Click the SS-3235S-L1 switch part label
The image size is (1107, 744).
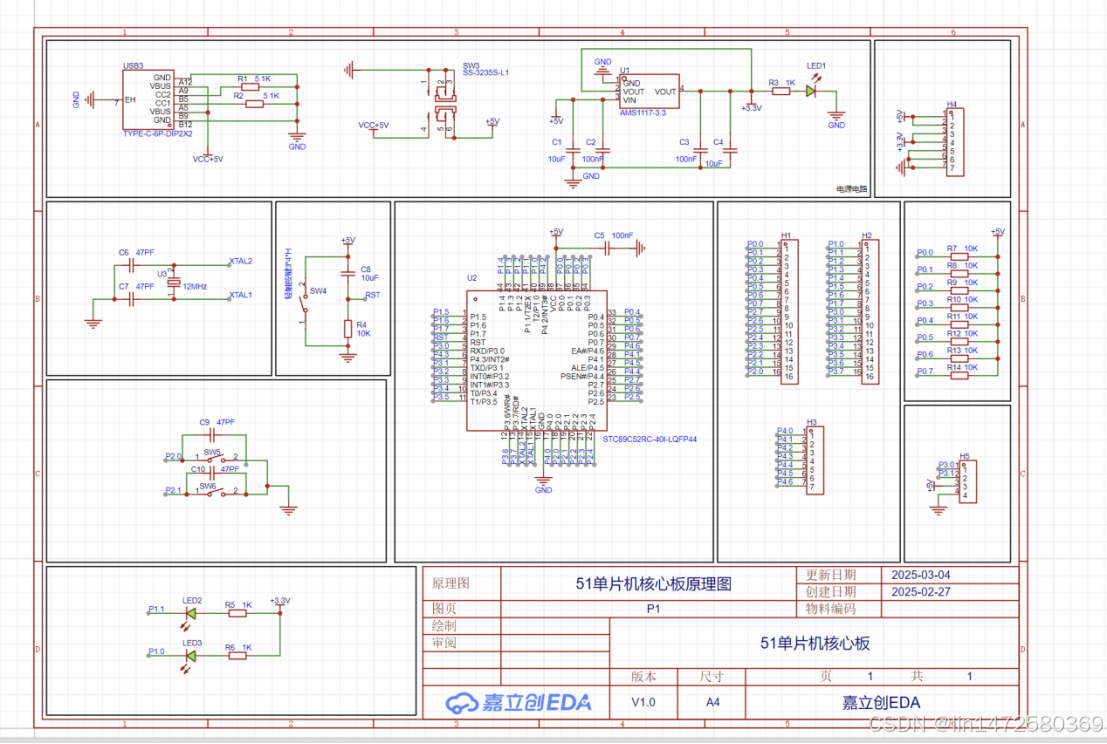click(x=486, y=73)
